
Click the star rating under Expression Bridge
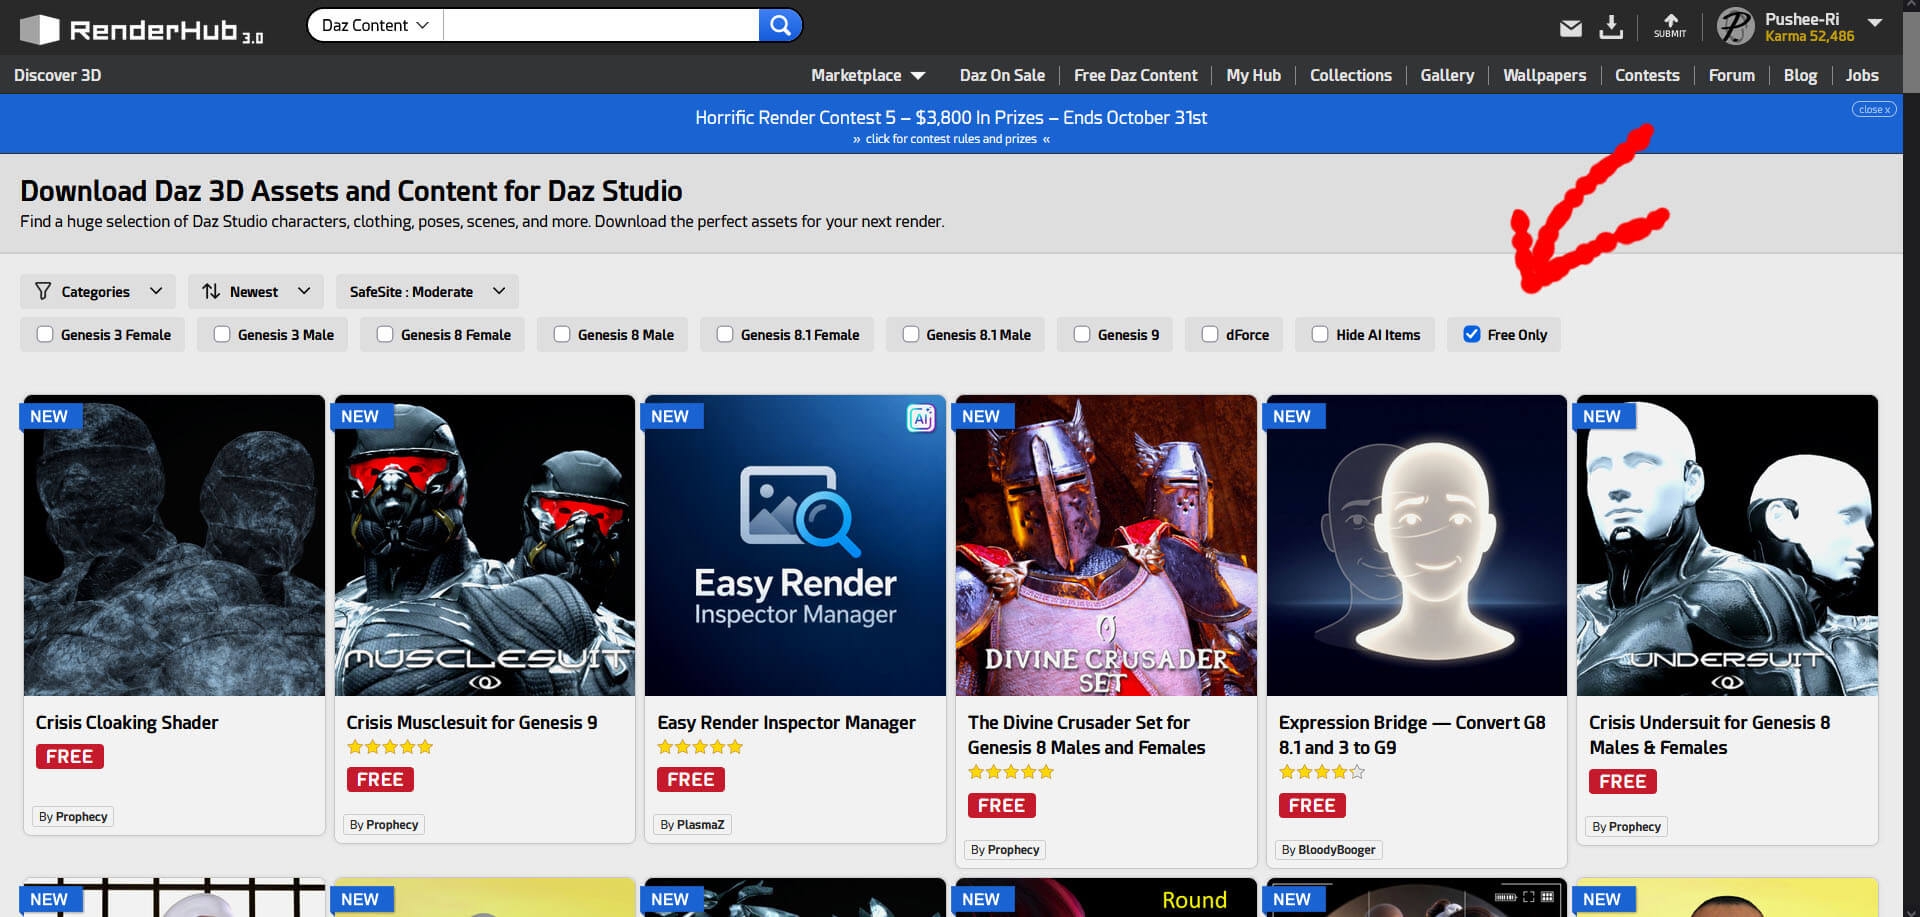pos(1322,772)
